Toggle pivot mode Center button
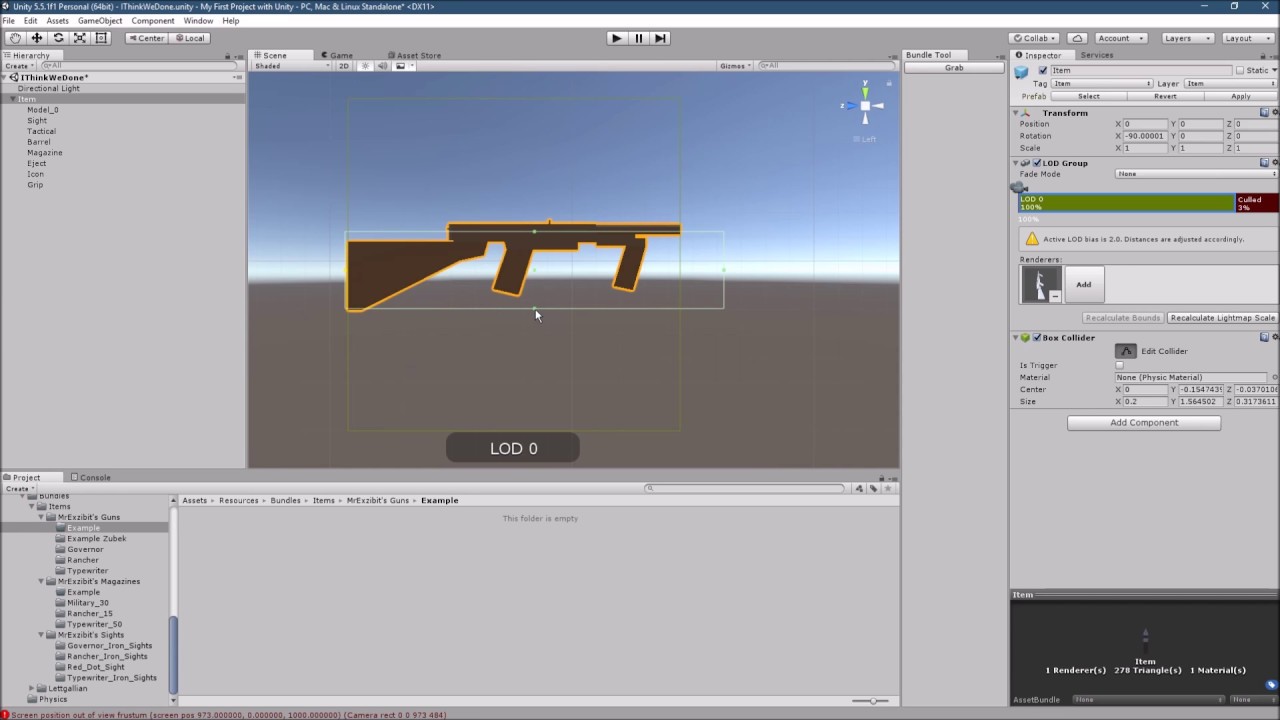Screen dimensions: 1280x720 [146, 38]
